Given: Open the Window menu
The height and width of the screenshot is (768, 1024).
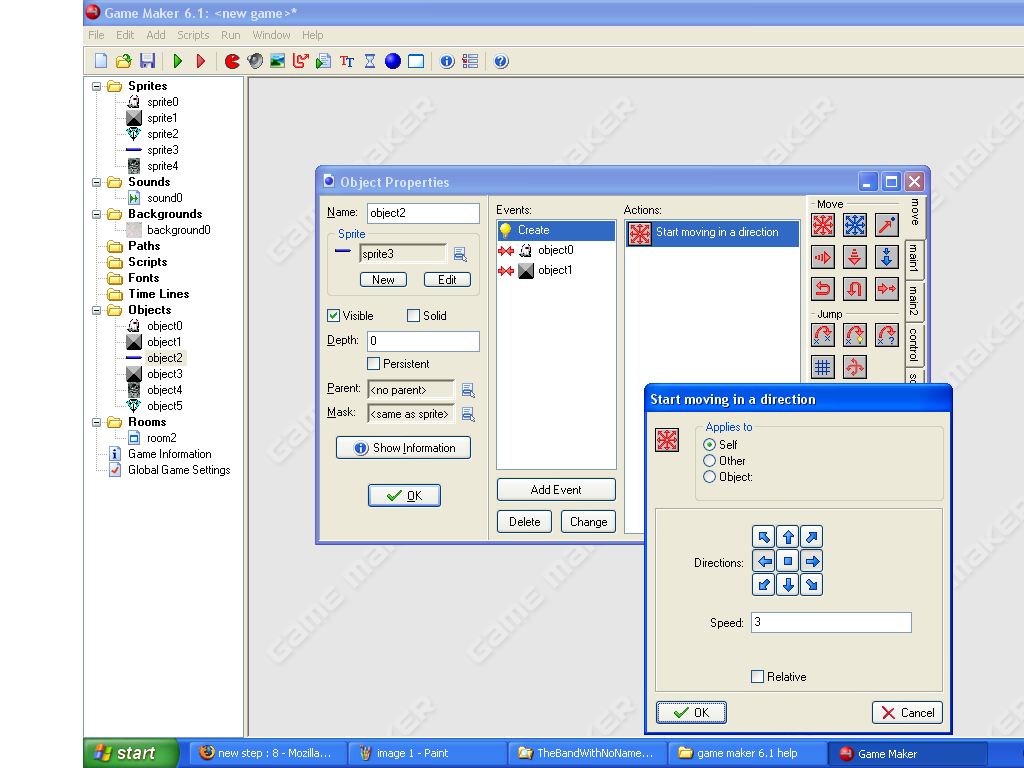Looking at the screenshot, I should (271, 35).
